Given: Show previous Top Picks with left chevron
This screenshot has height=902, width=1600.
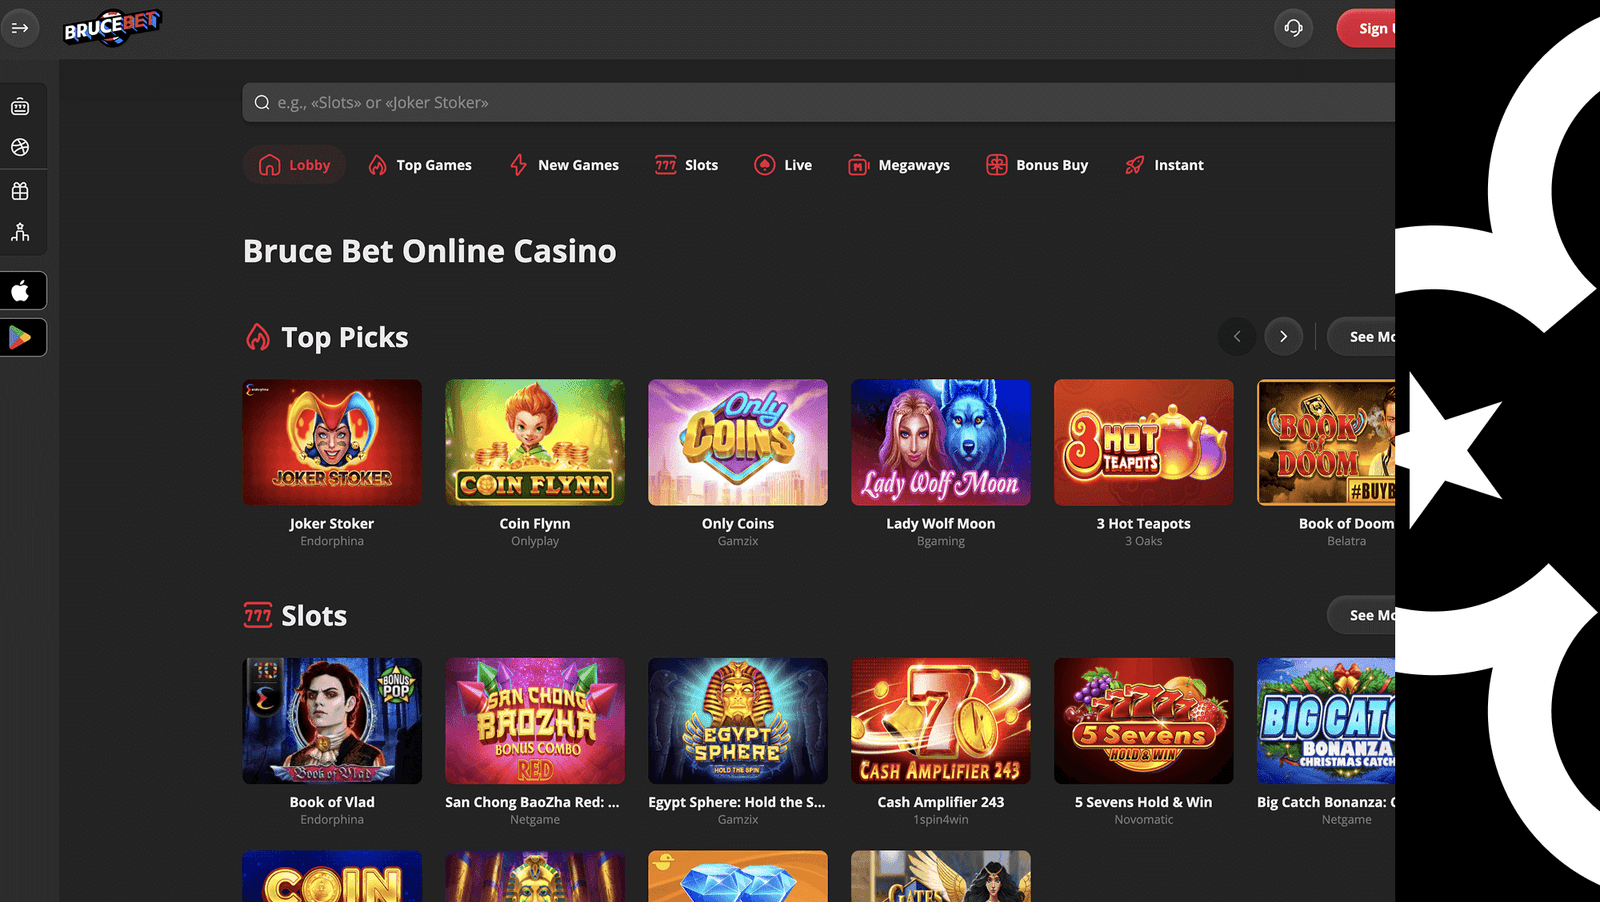Looking at the screenshot, I should pos(1237,337).
